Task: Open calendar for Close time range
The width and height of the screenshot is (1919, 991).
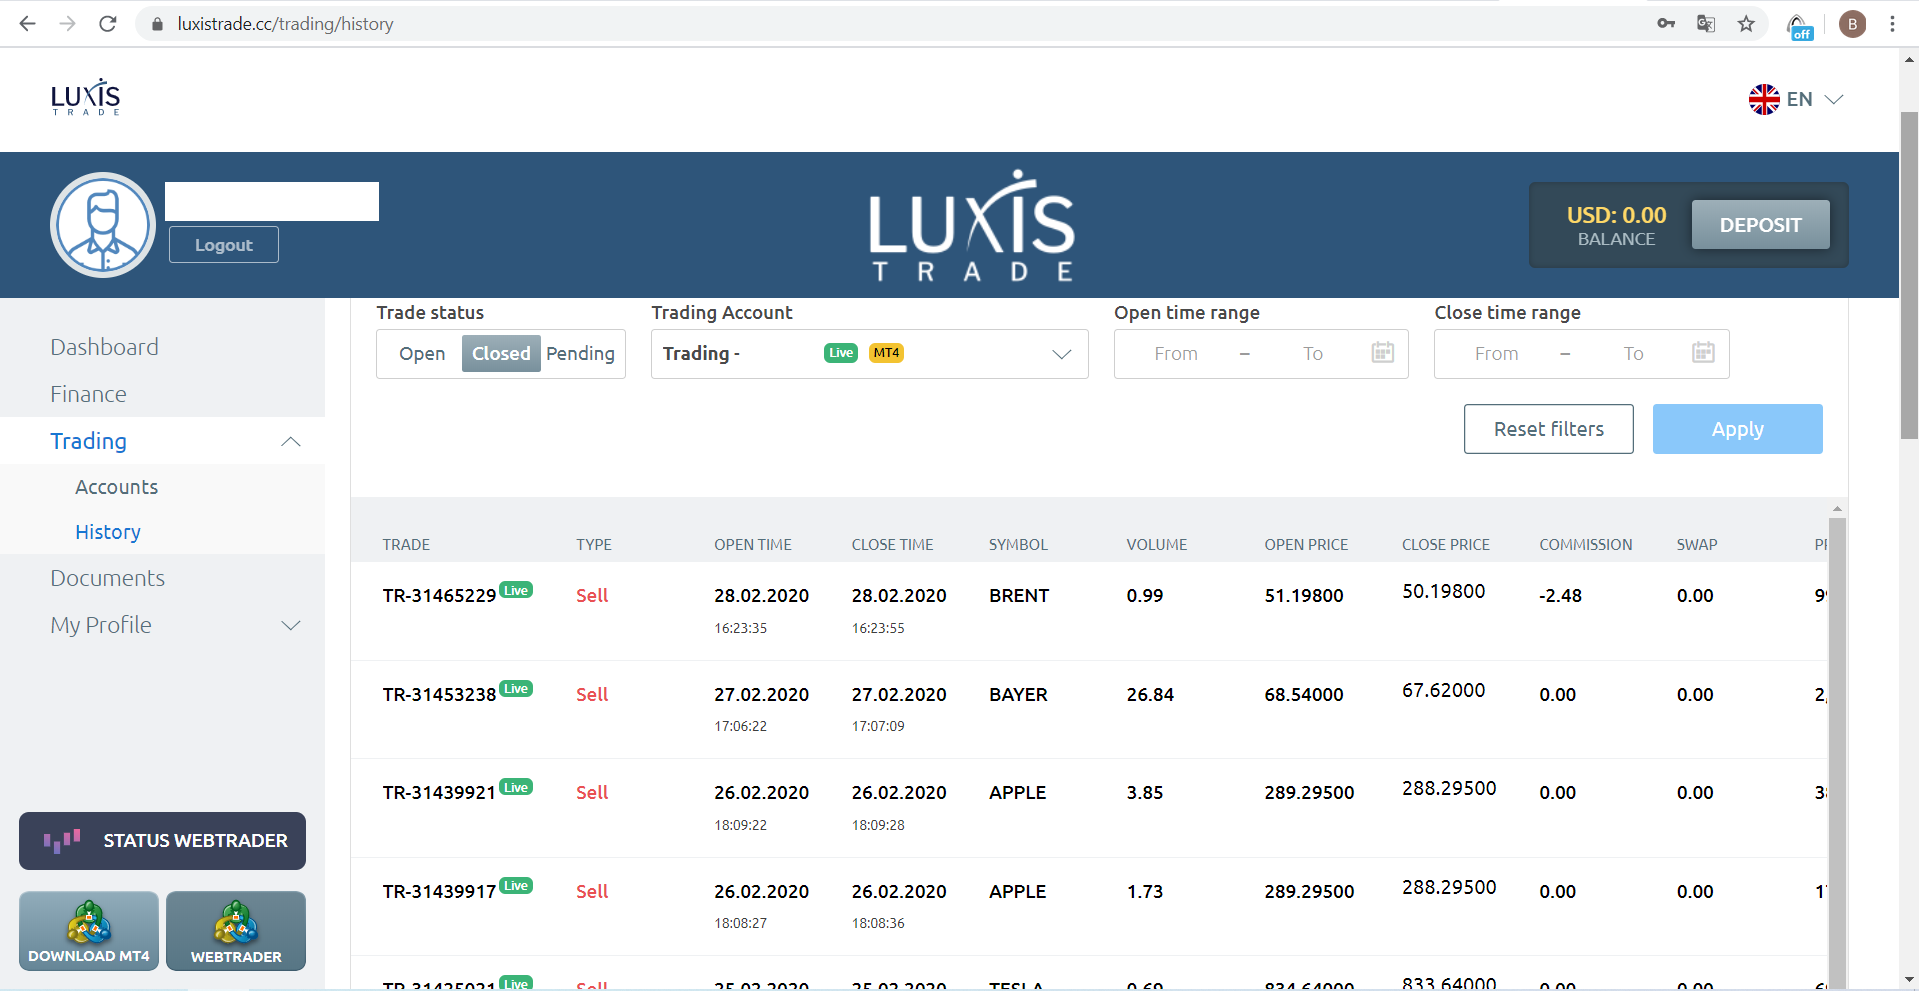Action: click(1703, 352)
